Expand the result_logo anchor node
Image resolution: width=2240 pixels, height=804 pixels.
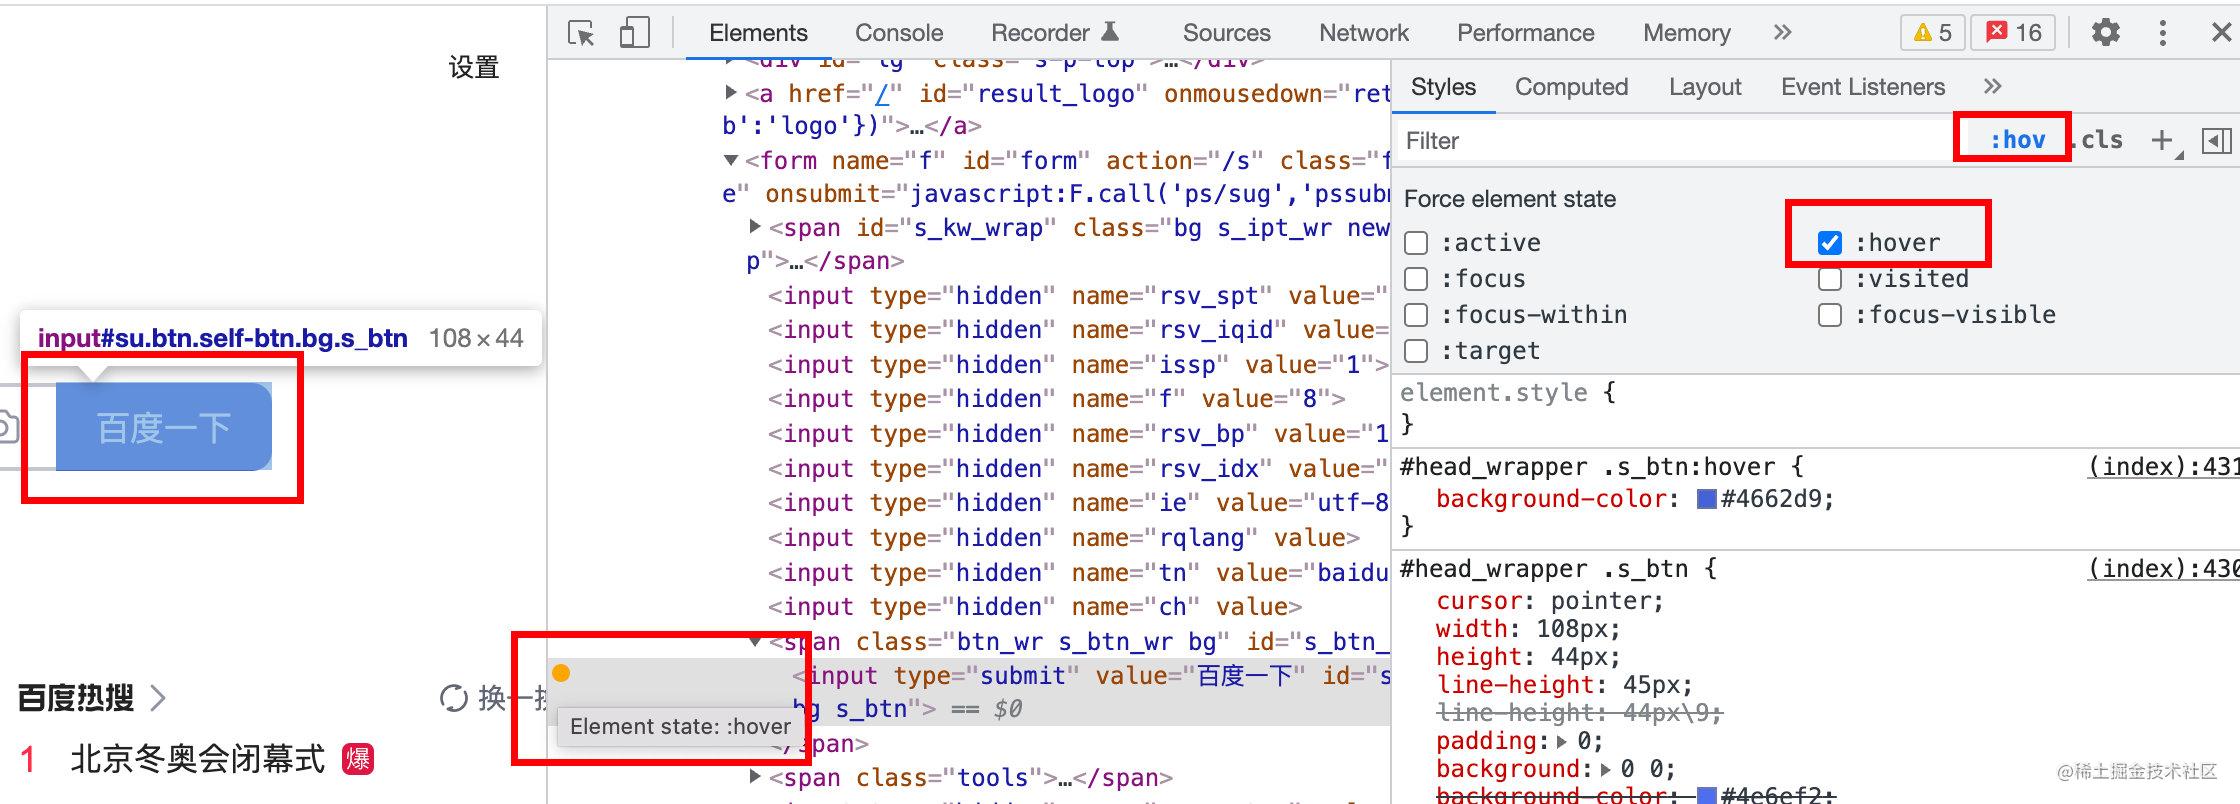[x=731, y=93]
